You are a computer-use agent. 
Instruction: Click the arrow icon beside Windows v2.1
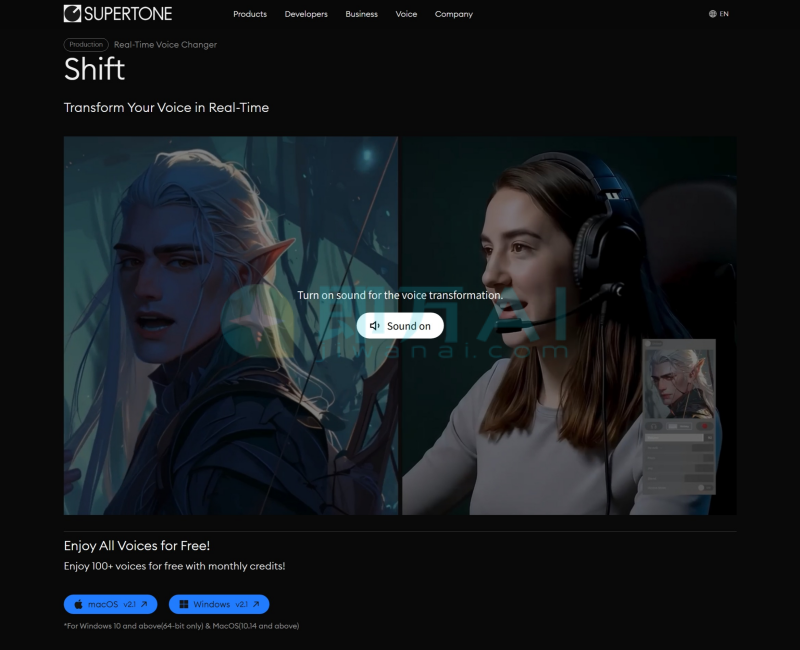(x=256, y=604)
